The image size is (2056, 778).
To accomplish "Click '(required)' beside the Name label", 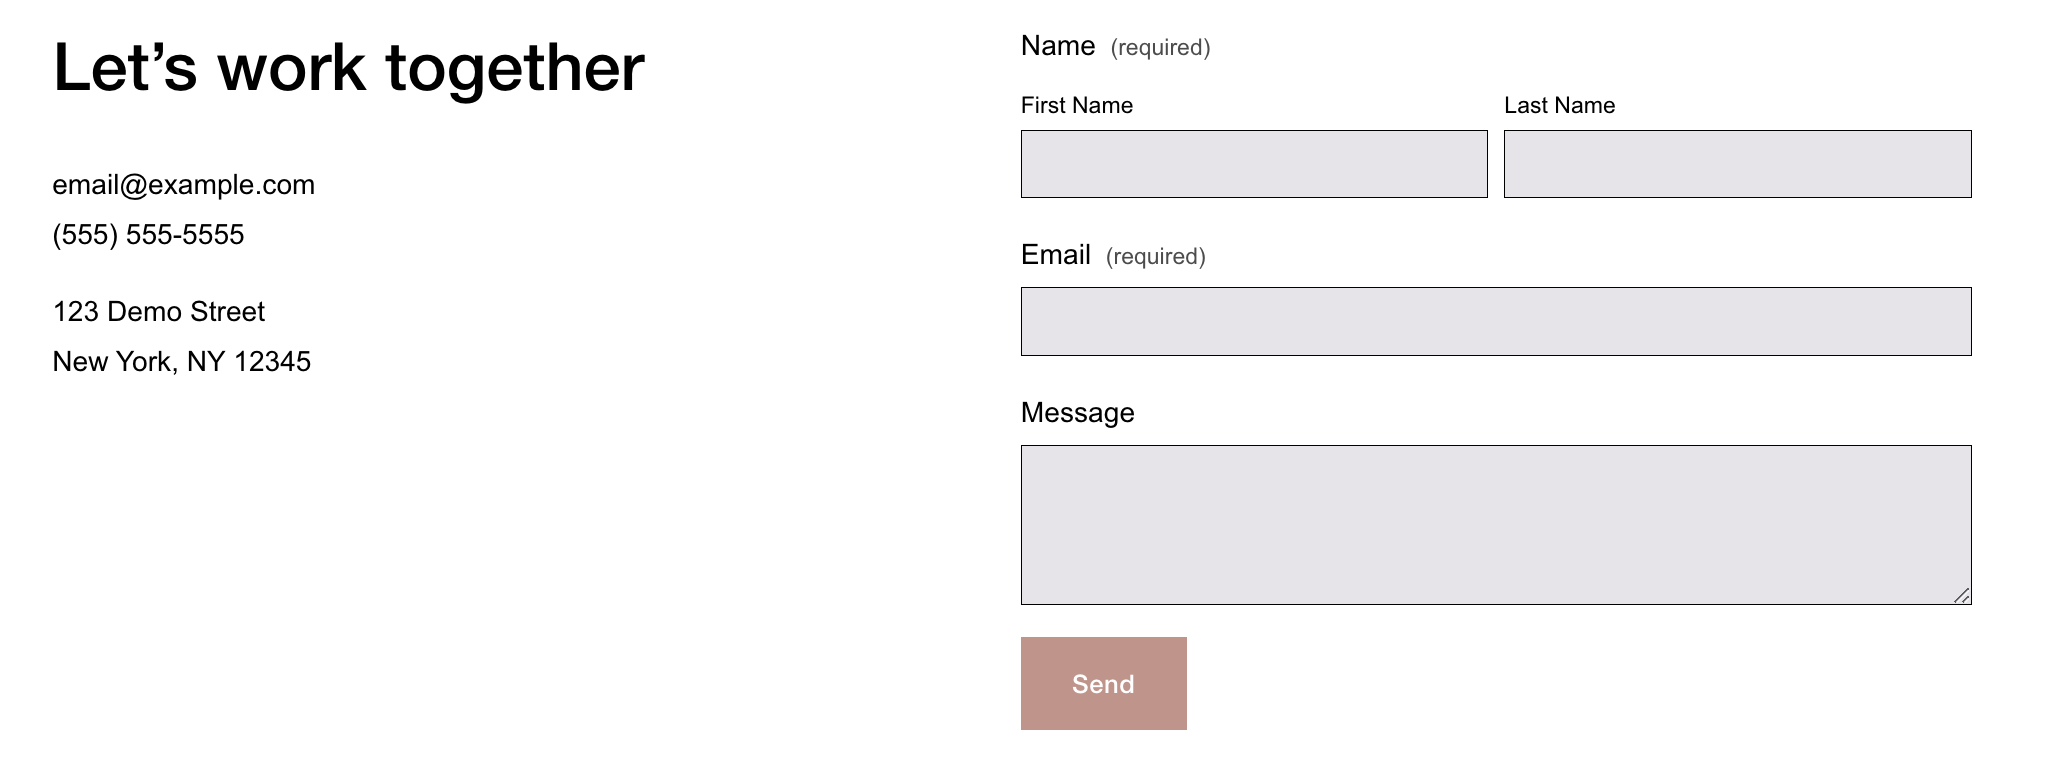I will click(1160, 48).
